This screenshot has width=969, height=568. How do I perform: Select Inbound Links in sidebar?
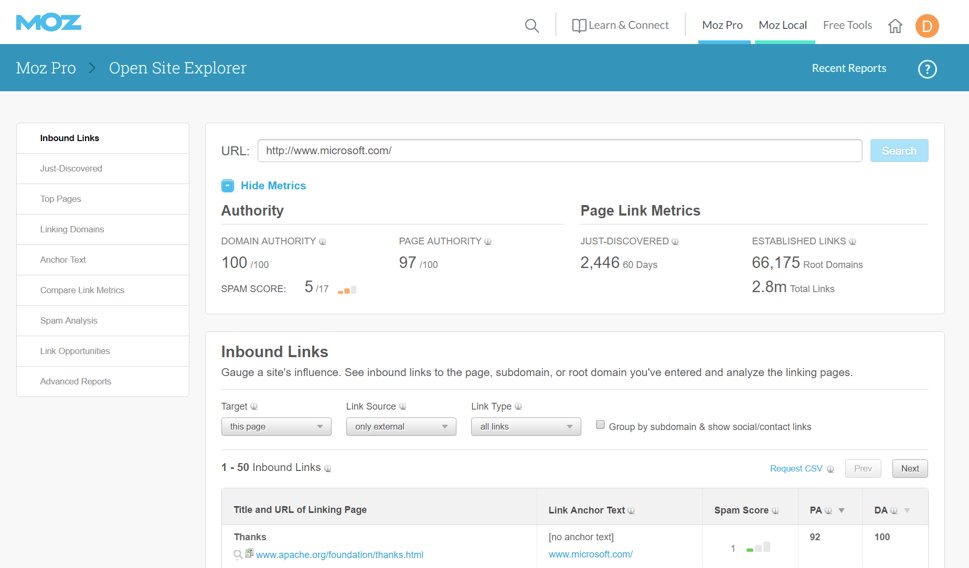[x=103, y=138]
